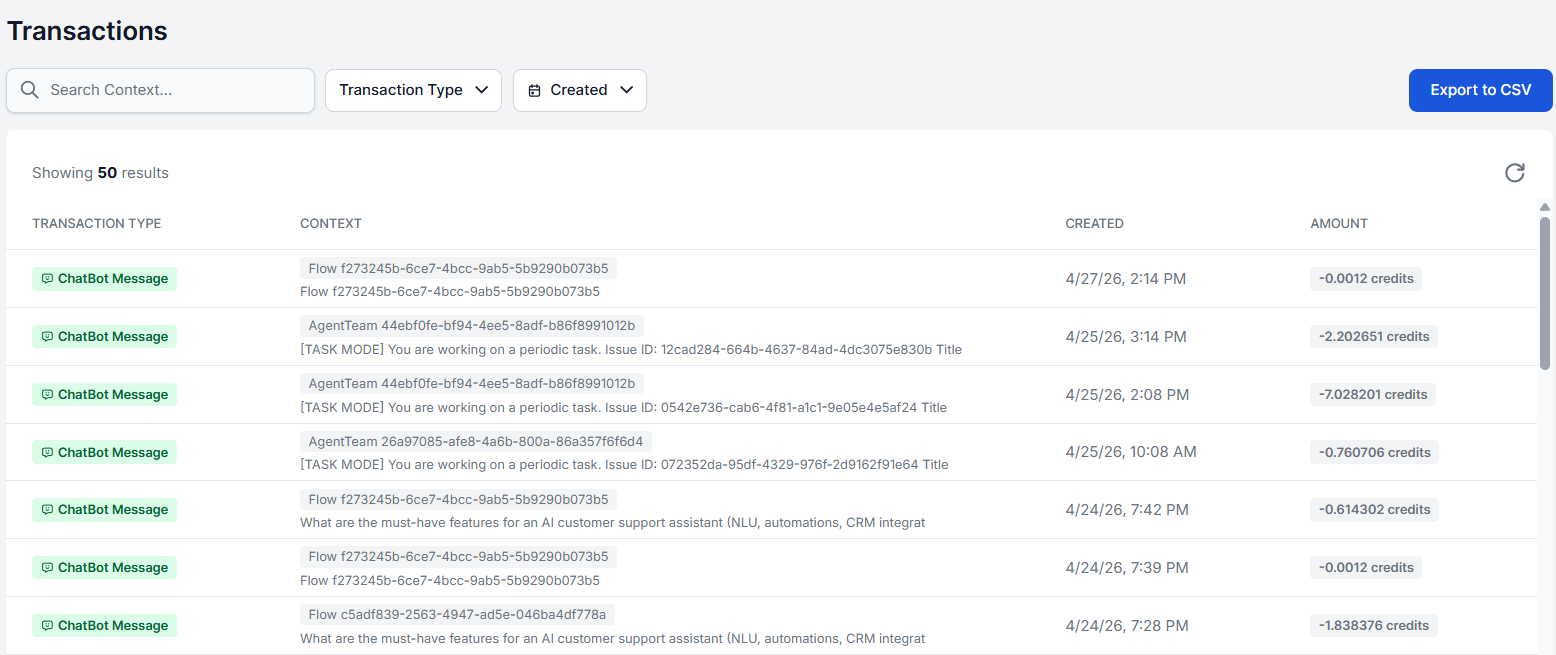Click the CONTEXT column header
Viewport: 1556px width, 655px height.
click(x=331, y=224)
